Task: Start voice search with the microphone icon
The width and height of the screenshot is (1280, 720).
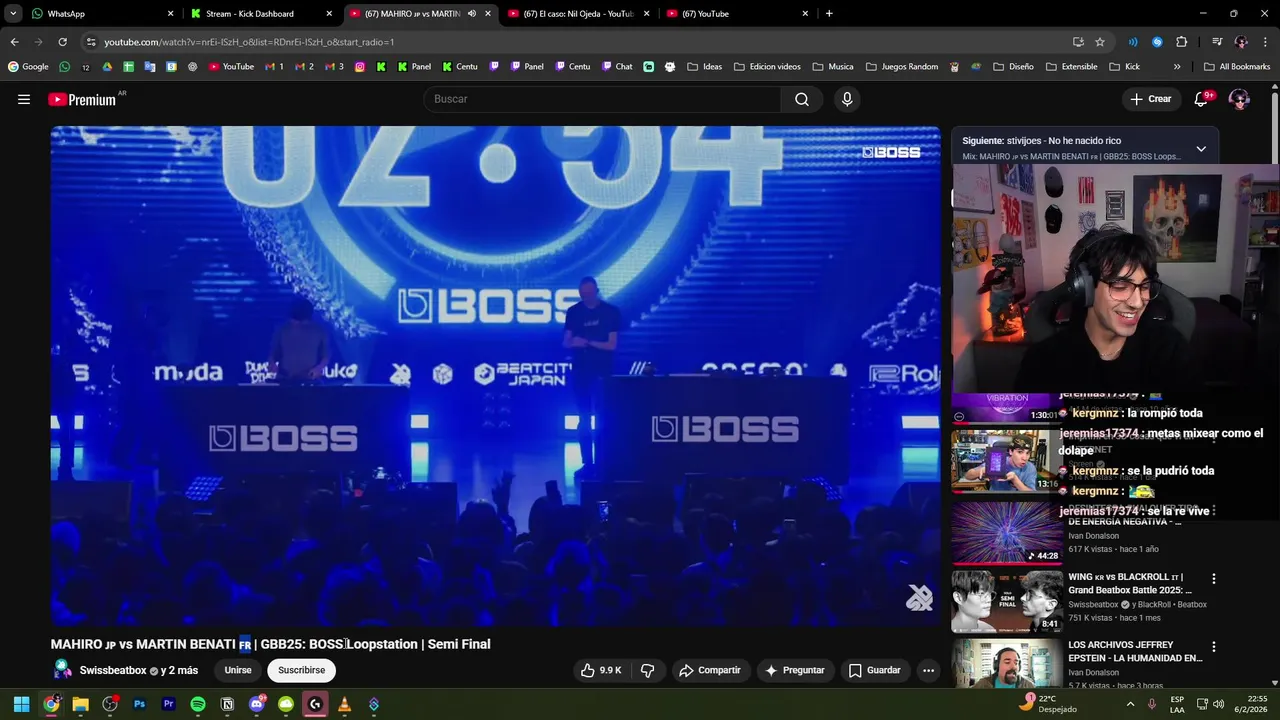Action: point(847,99)
